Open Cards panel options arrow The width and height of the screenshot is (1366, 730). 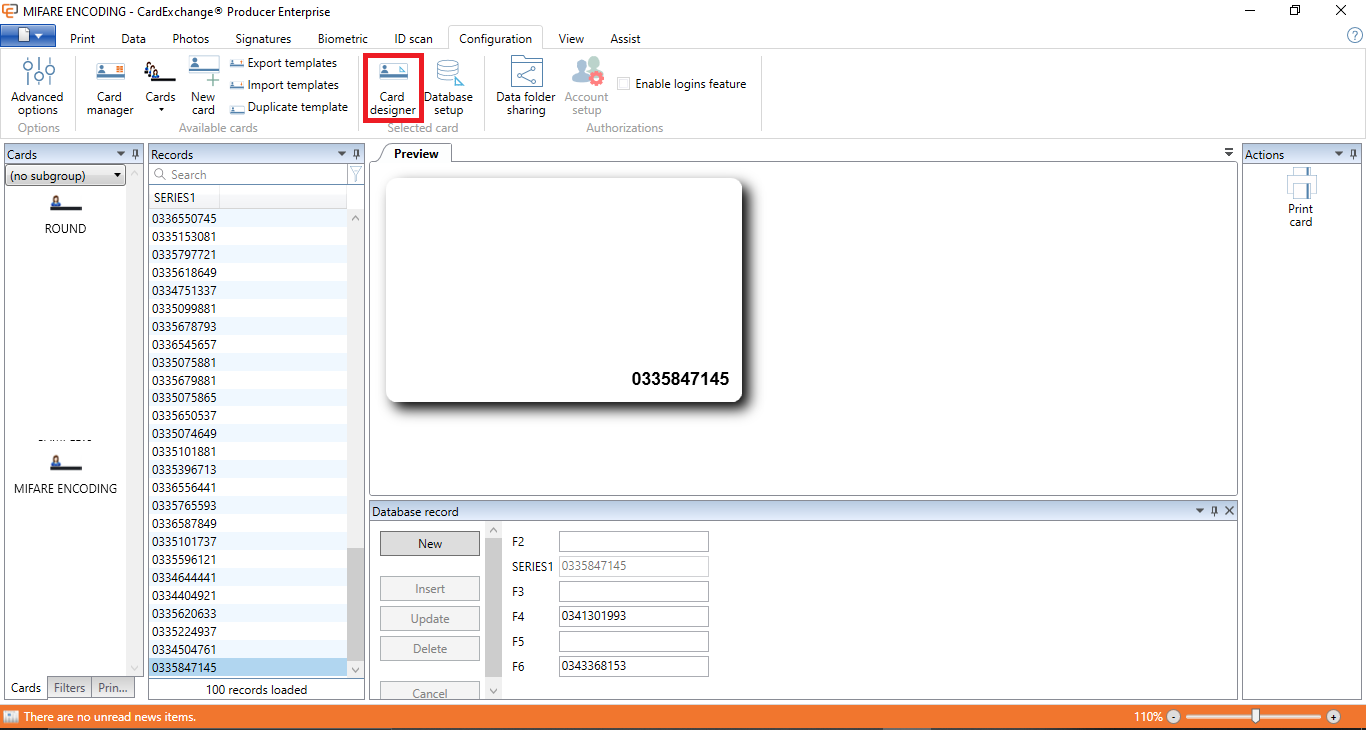(121, 154)
